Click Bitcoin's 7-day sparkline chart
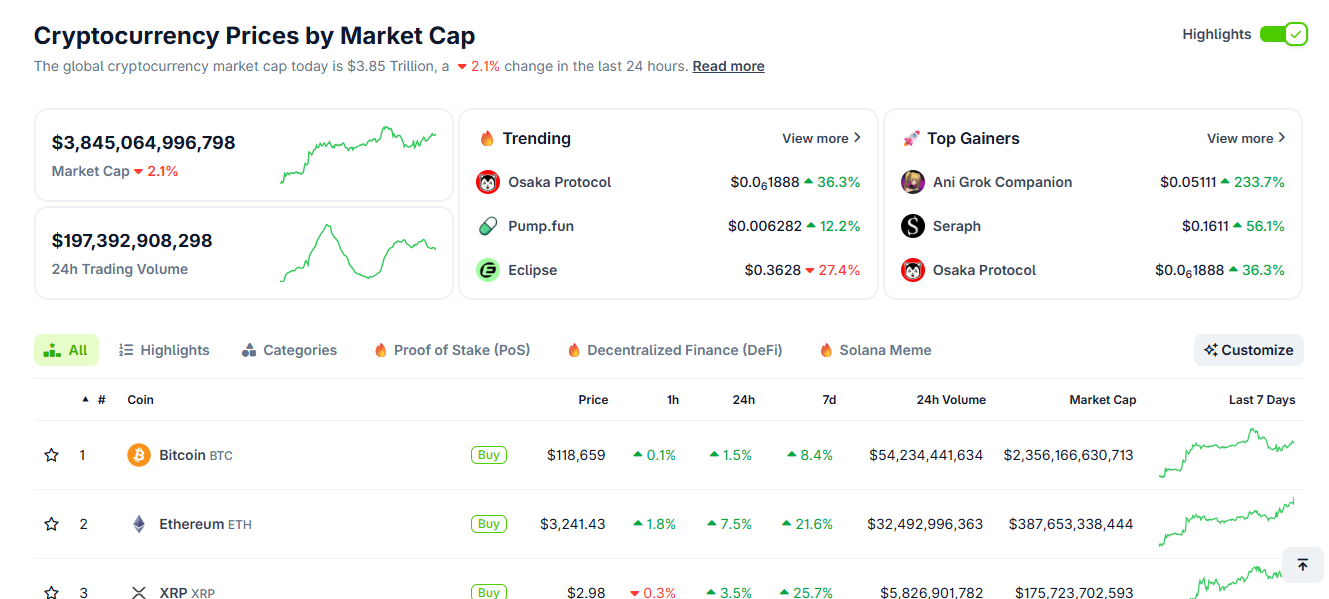 pyautogui.click(x=1226, y=454)
